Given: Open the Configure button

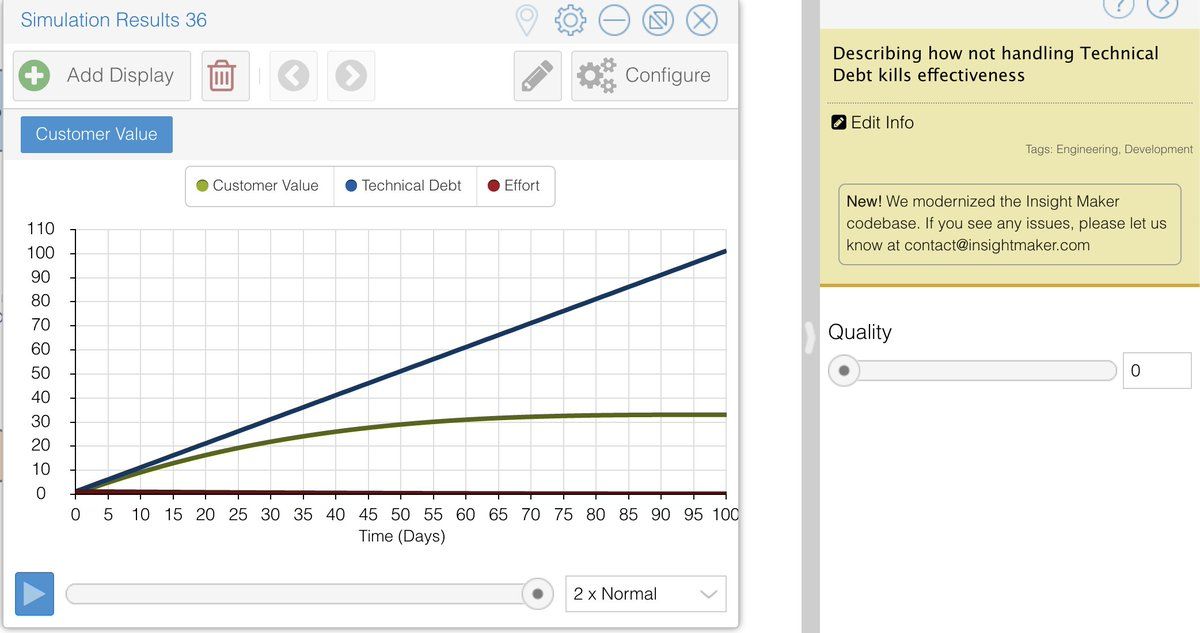Looking at the screenshot, I should pyautogui.click(x=650, y=76).
